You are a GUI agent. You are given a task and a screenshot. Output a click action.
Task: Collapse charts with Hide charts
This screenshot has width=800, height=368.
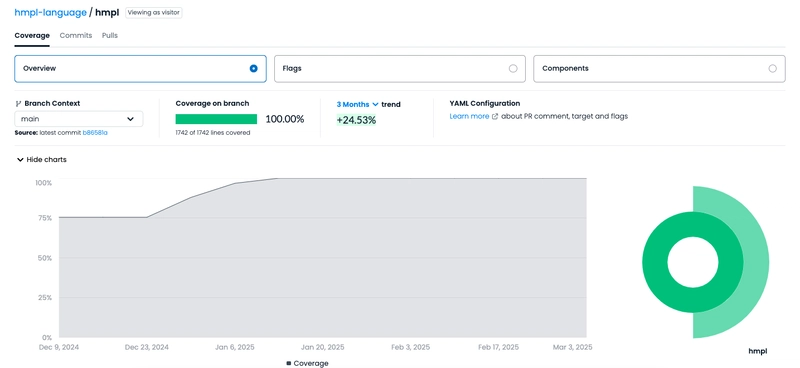(x=41, y=160)
